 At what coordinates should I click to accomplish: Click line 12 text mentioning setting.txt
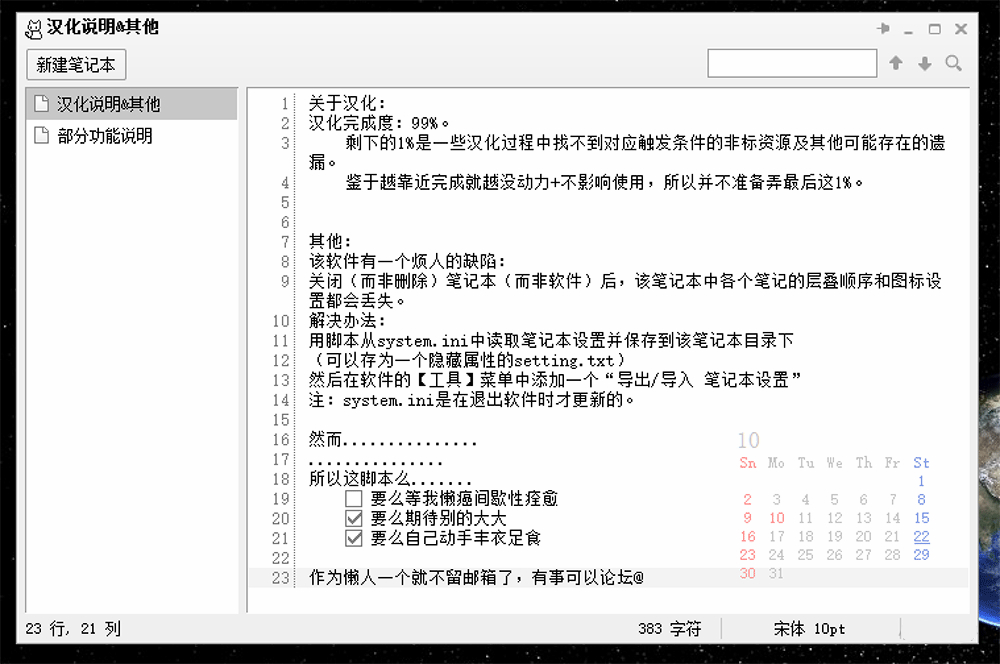[467, 360]
